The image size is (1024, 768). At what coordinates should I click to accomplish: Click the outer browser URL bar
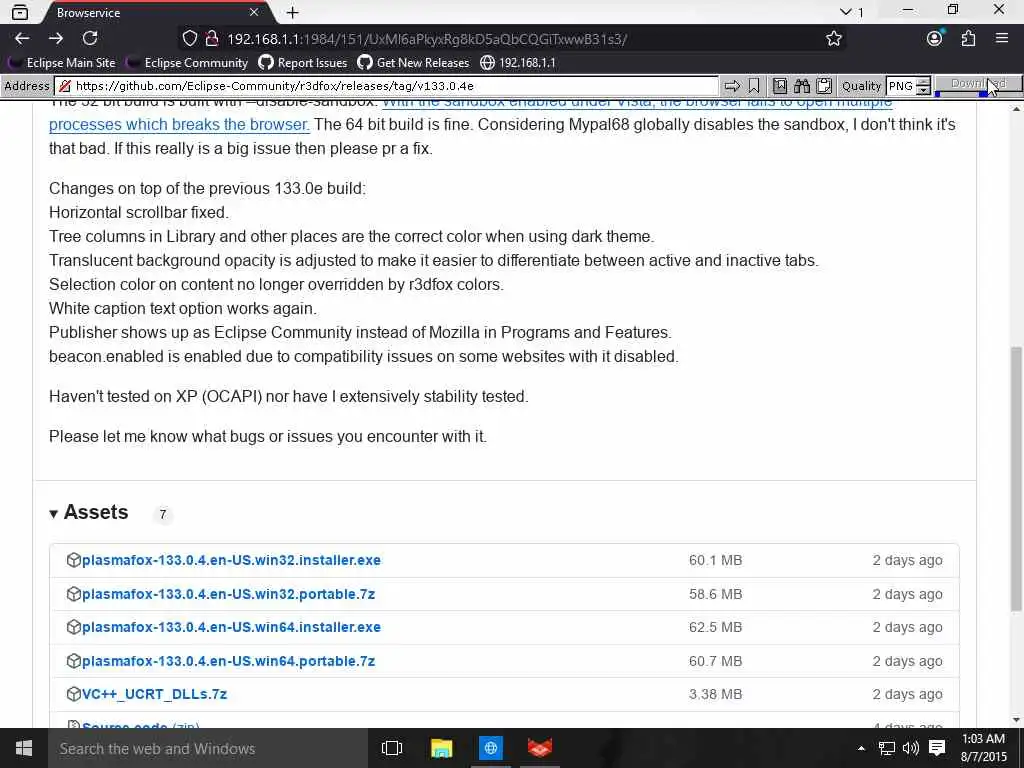coord(509,39)
